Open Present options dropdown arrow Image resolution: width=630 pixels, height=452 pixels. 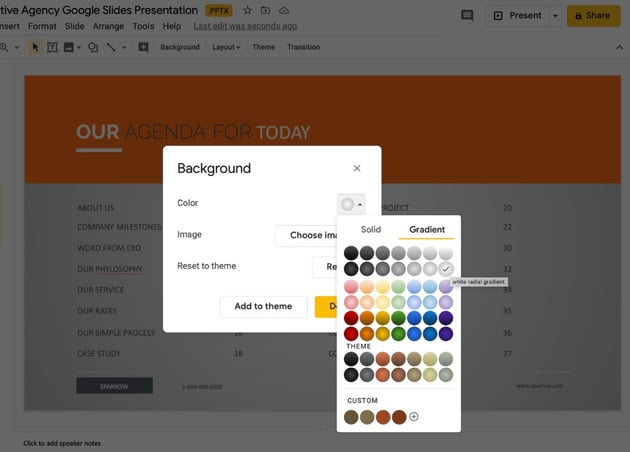555,16
